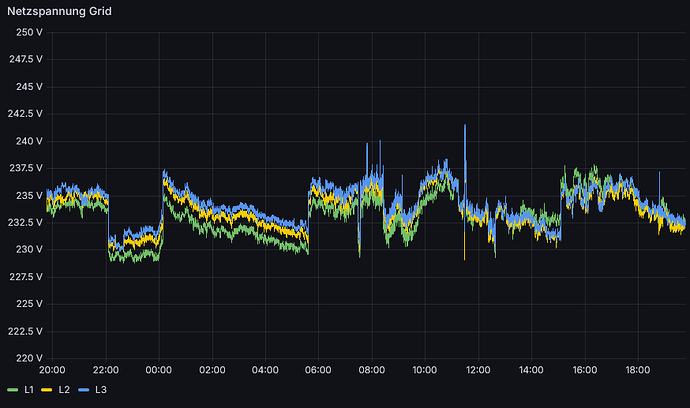This screenshot has height=408, width=690.
Task: Click the green L1 legend color swatch
Action: point(13,390)
